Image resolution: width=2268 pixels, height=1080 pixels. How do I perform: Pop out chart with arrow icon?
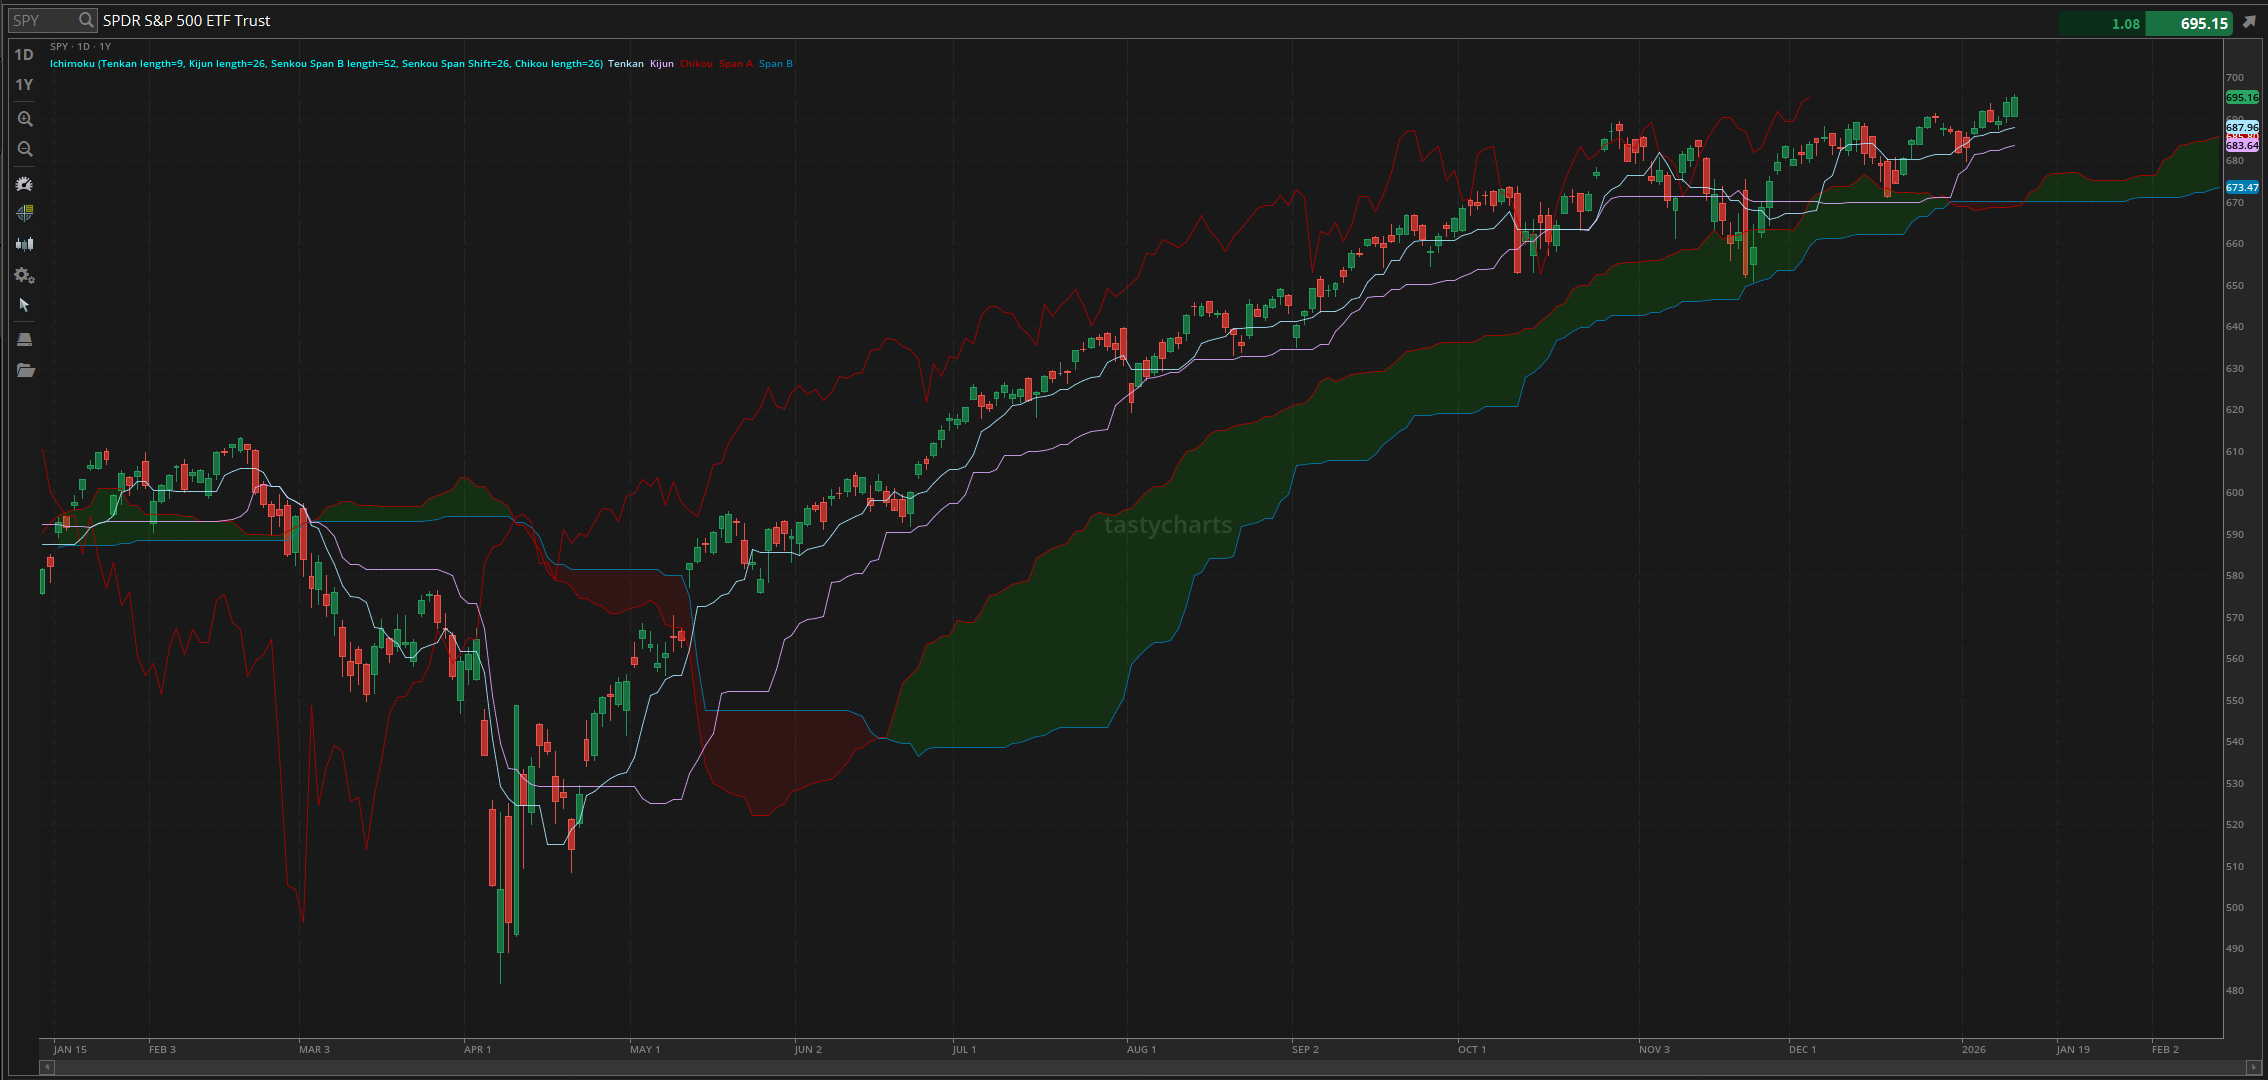pyautogui.click(x=2249, y=22)
